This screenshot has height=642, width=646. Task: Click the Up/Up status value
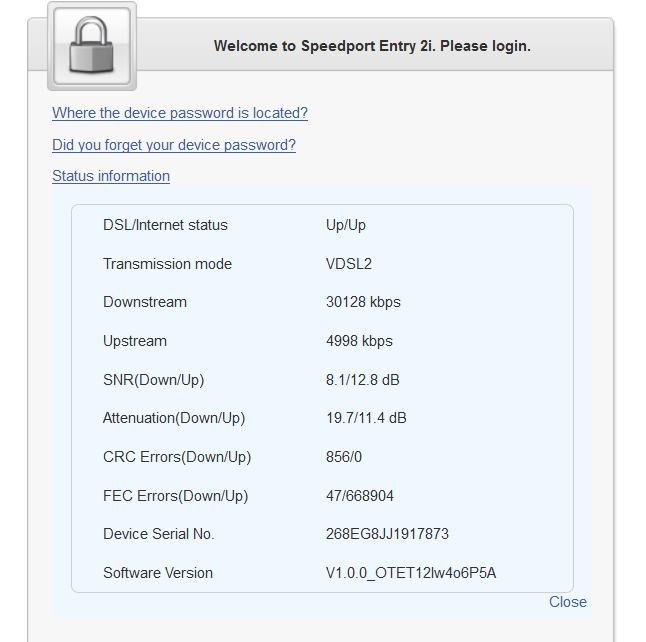[346, 225]
